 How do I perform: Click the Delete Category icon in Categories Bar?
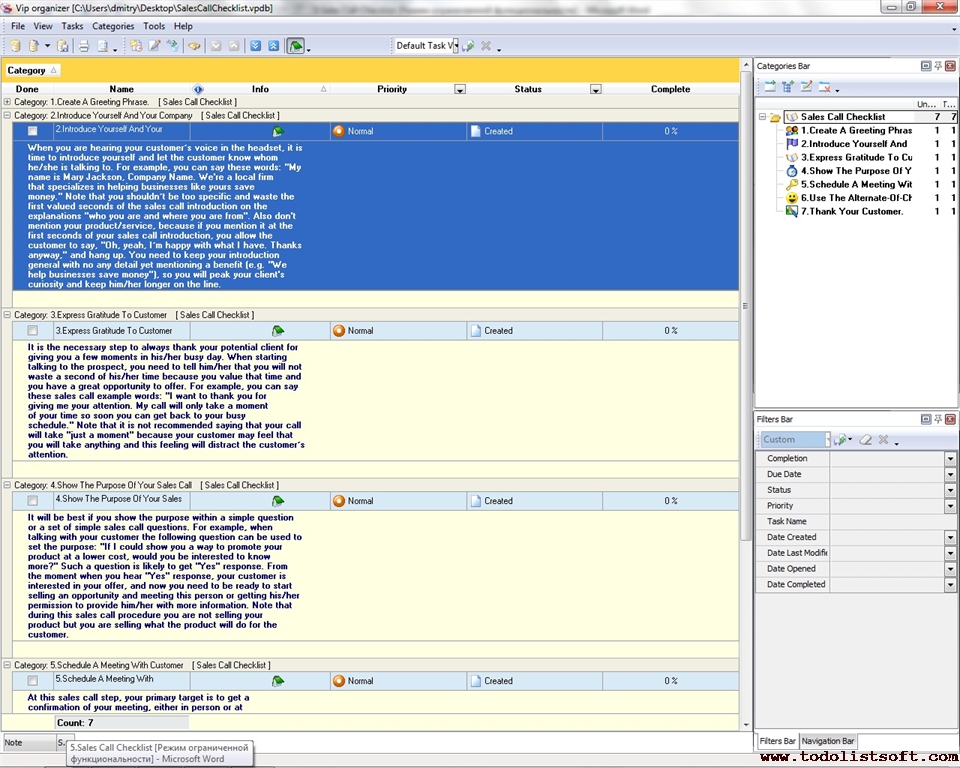[825, 87]
